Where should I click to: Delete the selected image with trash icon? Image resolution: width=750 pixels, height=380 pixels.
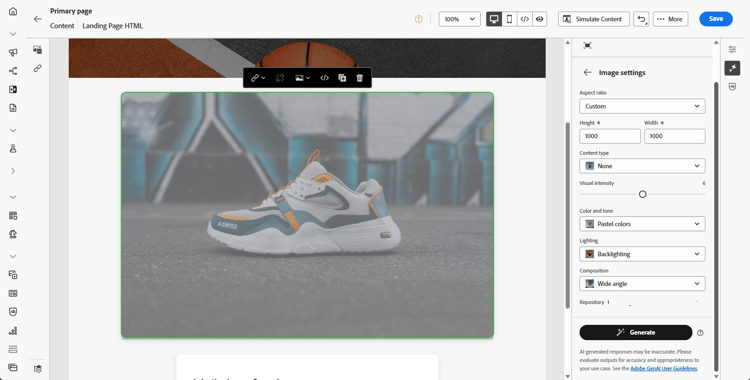(x=360, y=78)
